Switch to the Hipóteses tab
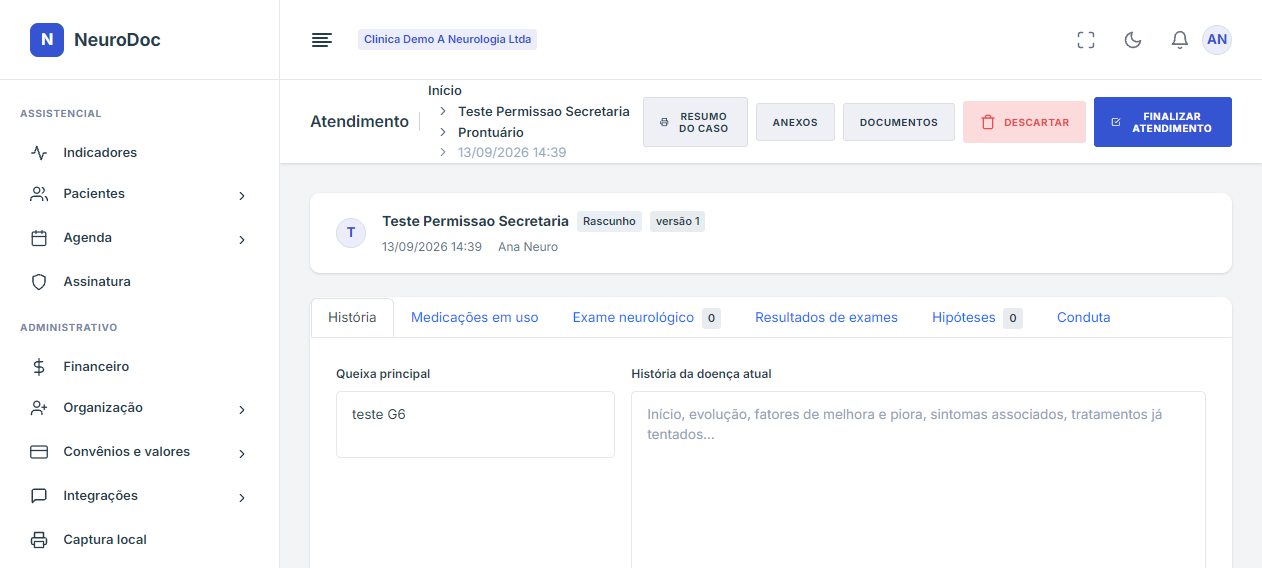 977,317
